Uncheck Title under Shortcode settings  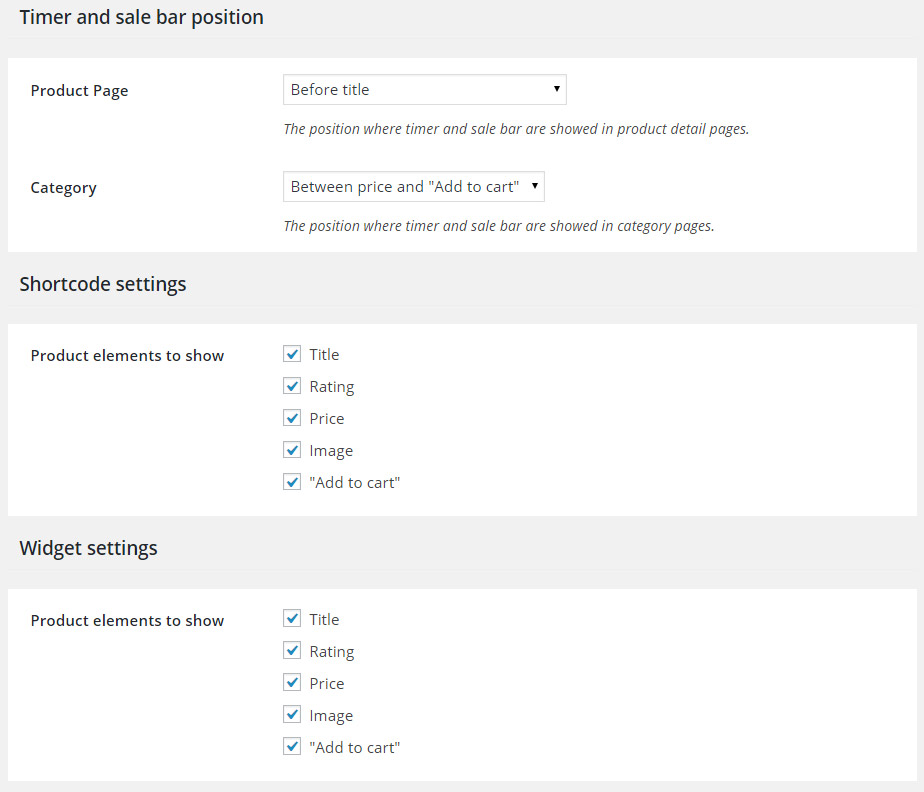[292, 354]
